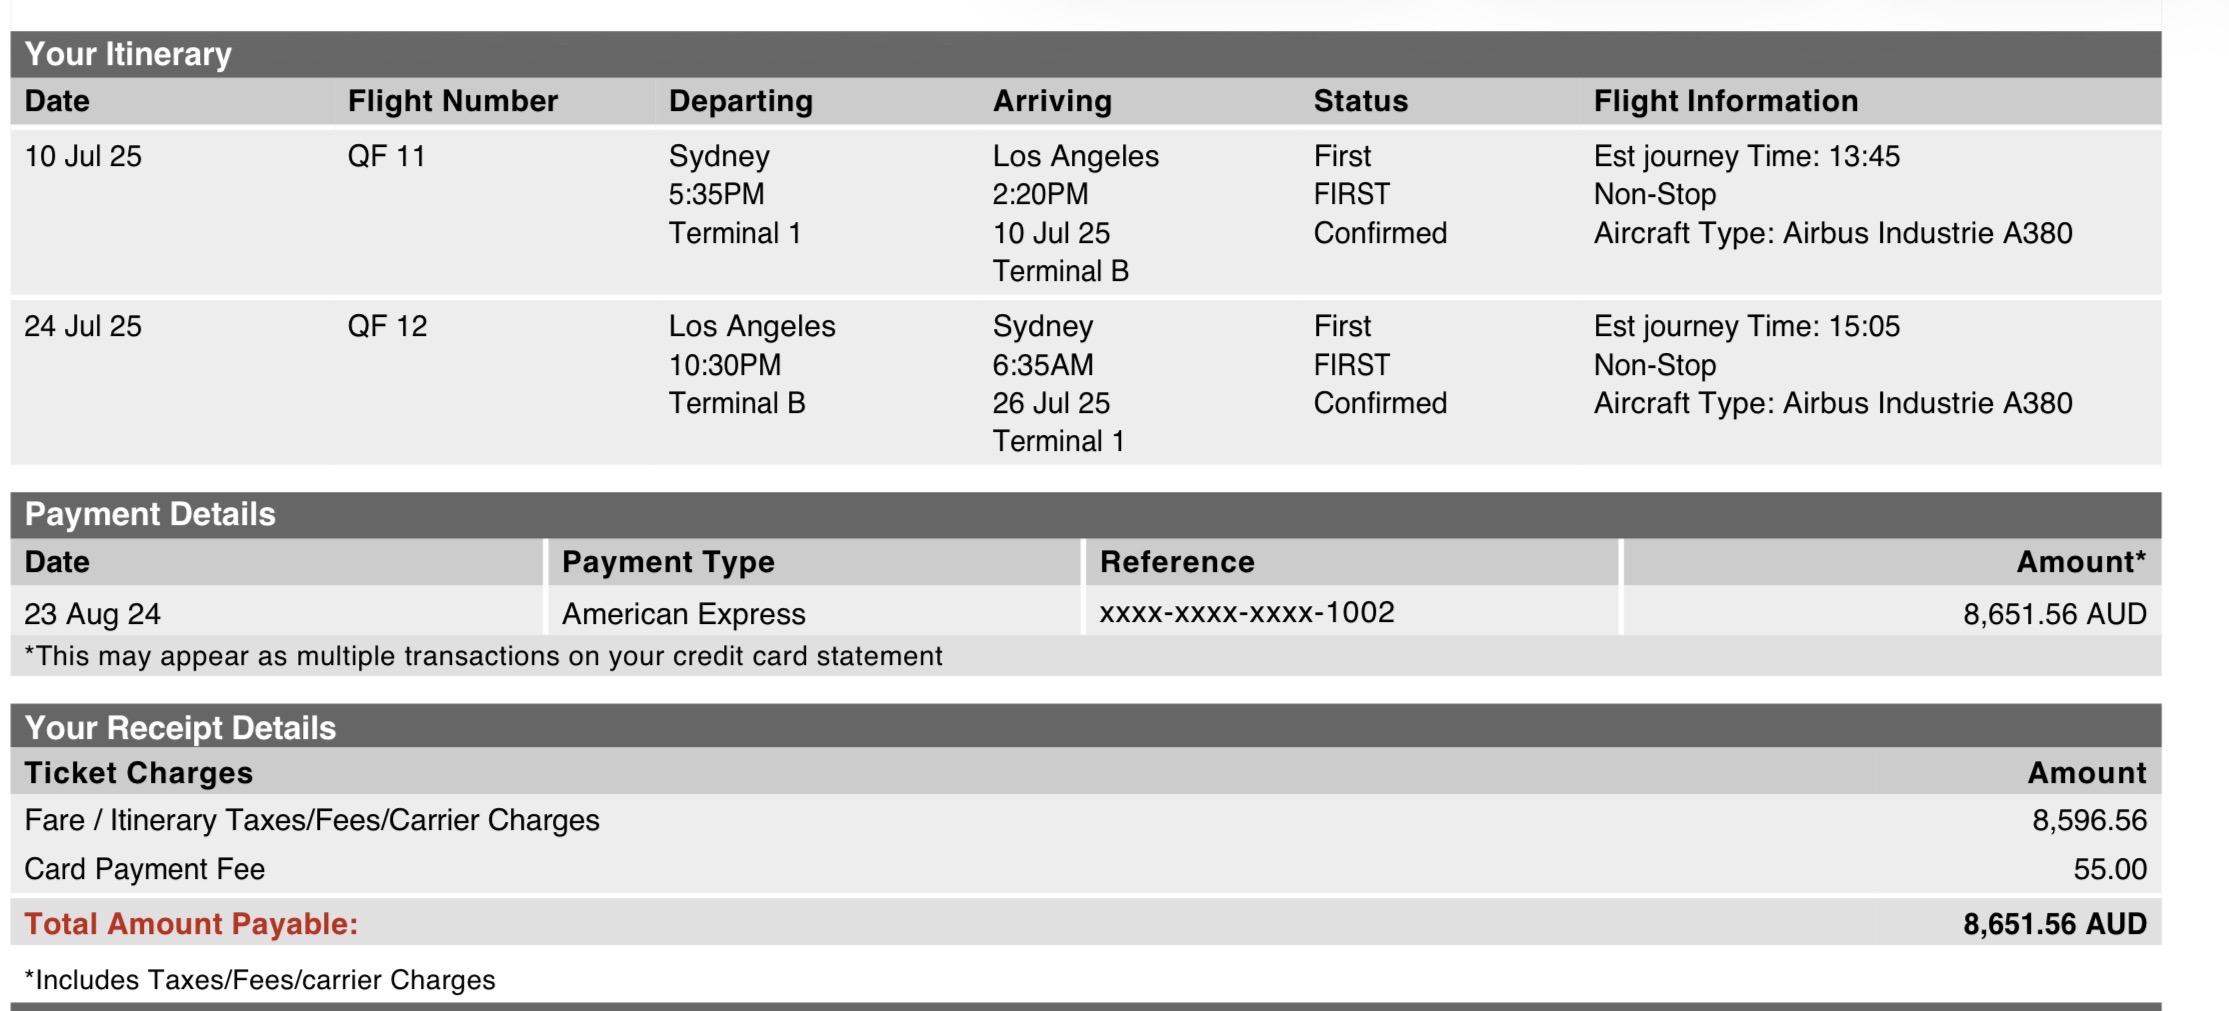Select the Card Payment Fee row
The width and height of the screenshot is (2229, 1011).
pos(1086,869)
